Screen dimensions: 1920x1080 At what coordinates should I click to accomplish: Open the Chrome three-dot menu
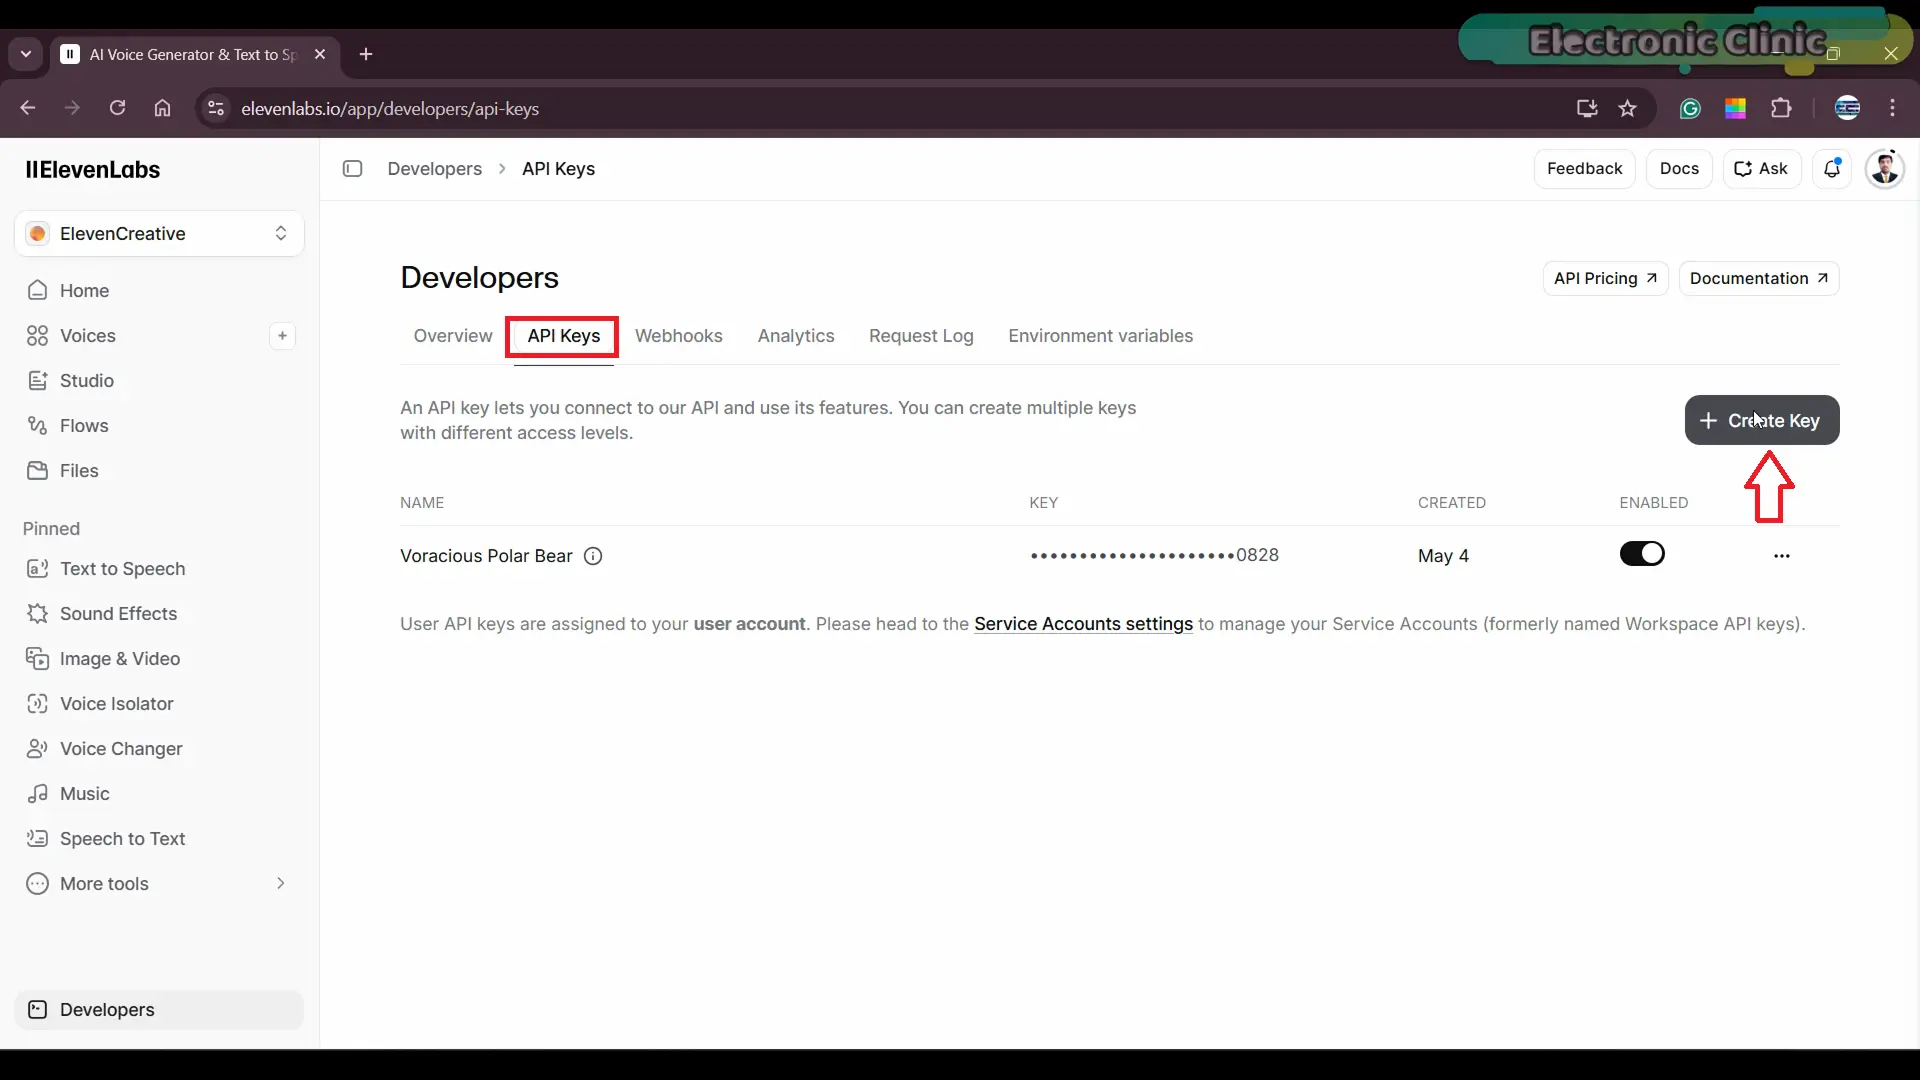(1892, 108)
